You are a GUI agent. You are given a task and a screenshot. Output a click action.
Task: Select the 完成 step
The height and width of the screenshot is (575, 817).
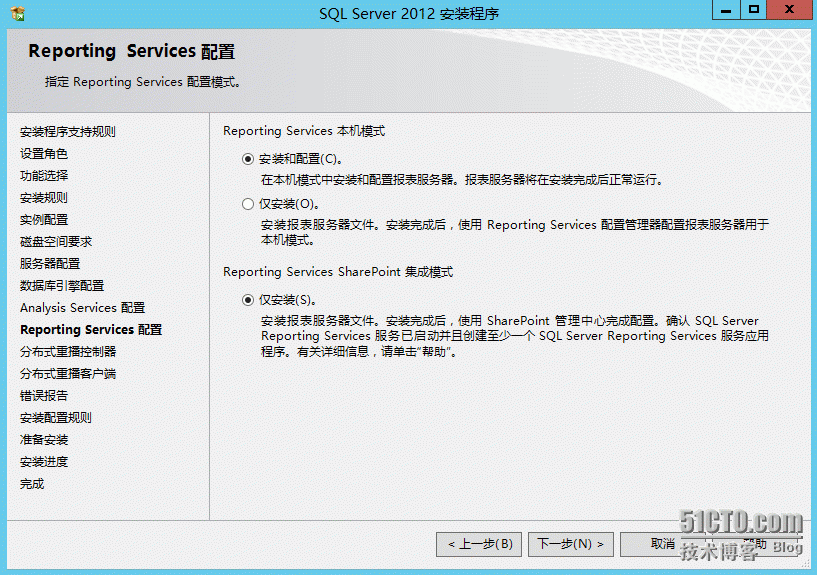pos(32,484)
